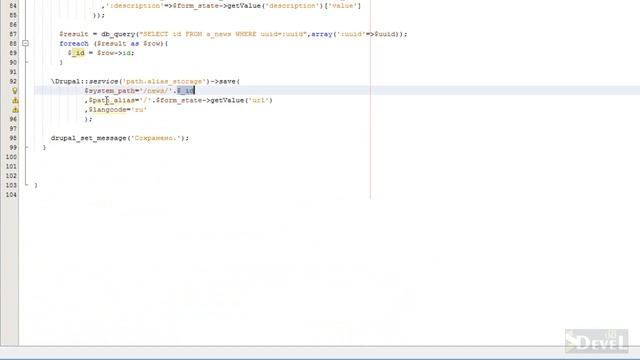Viewport: 640px width, 360px height.
Task: Collapse the foreach block fold toggle
Action: (x=25, y=43)
